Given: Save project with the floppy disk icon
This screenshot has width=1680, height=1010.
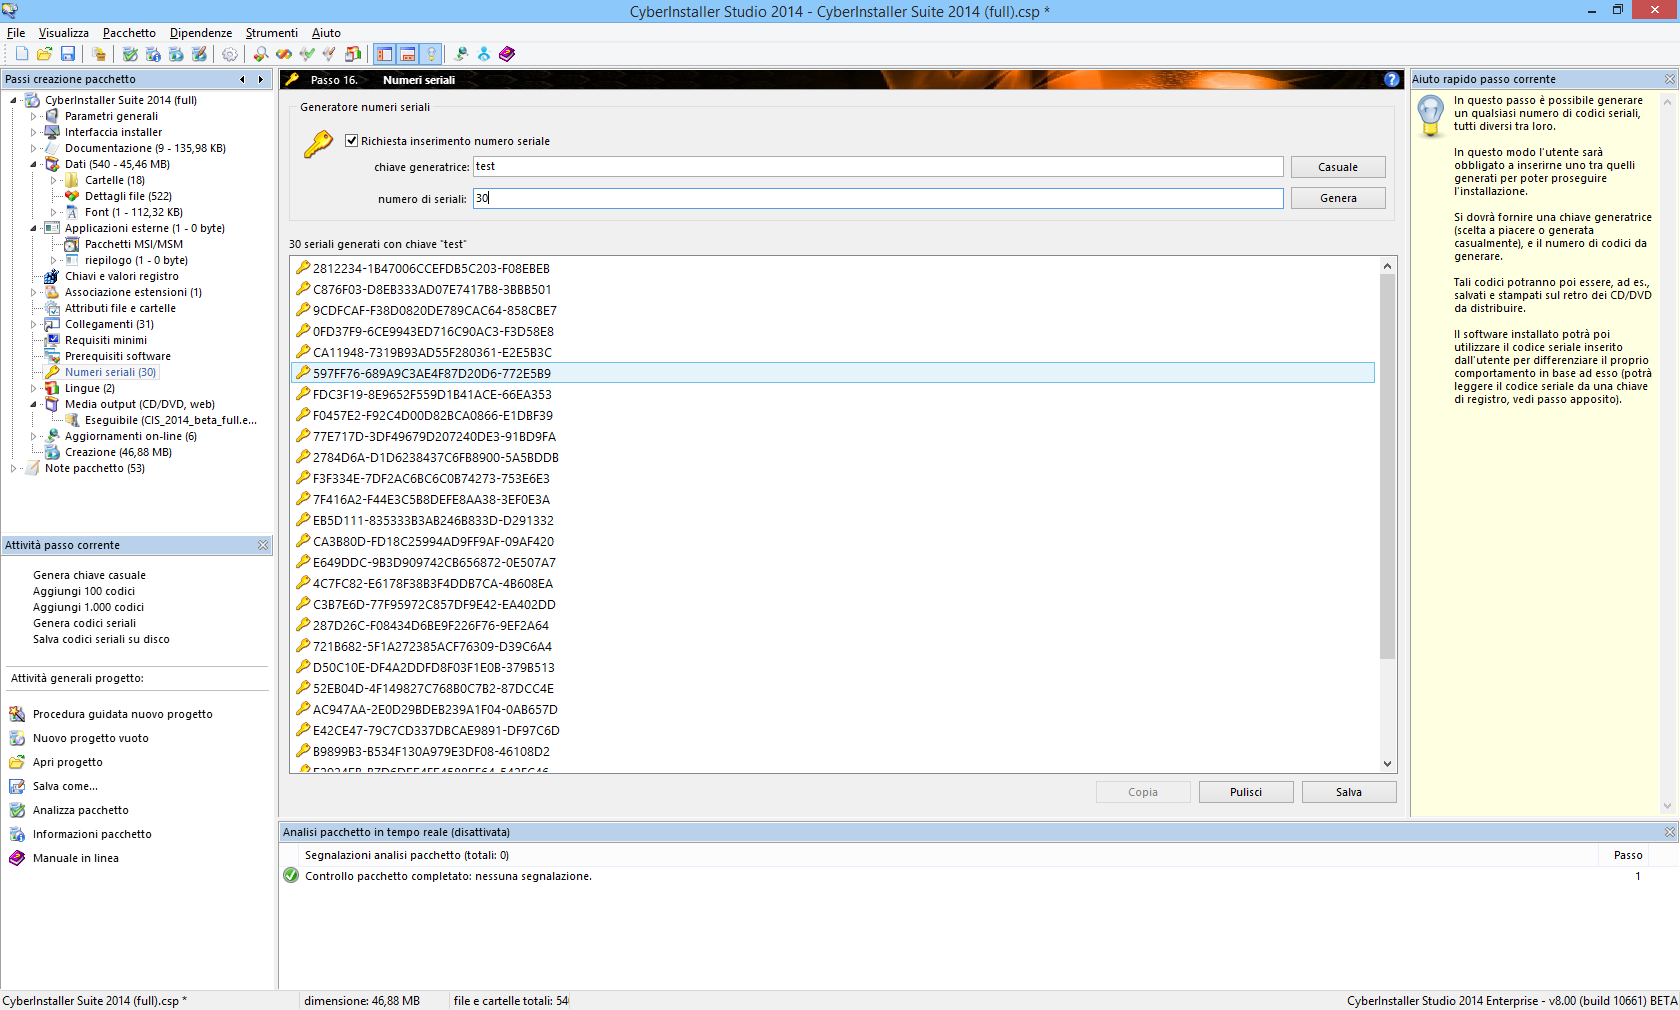Looking at the screenshot, I should point(68,54).
